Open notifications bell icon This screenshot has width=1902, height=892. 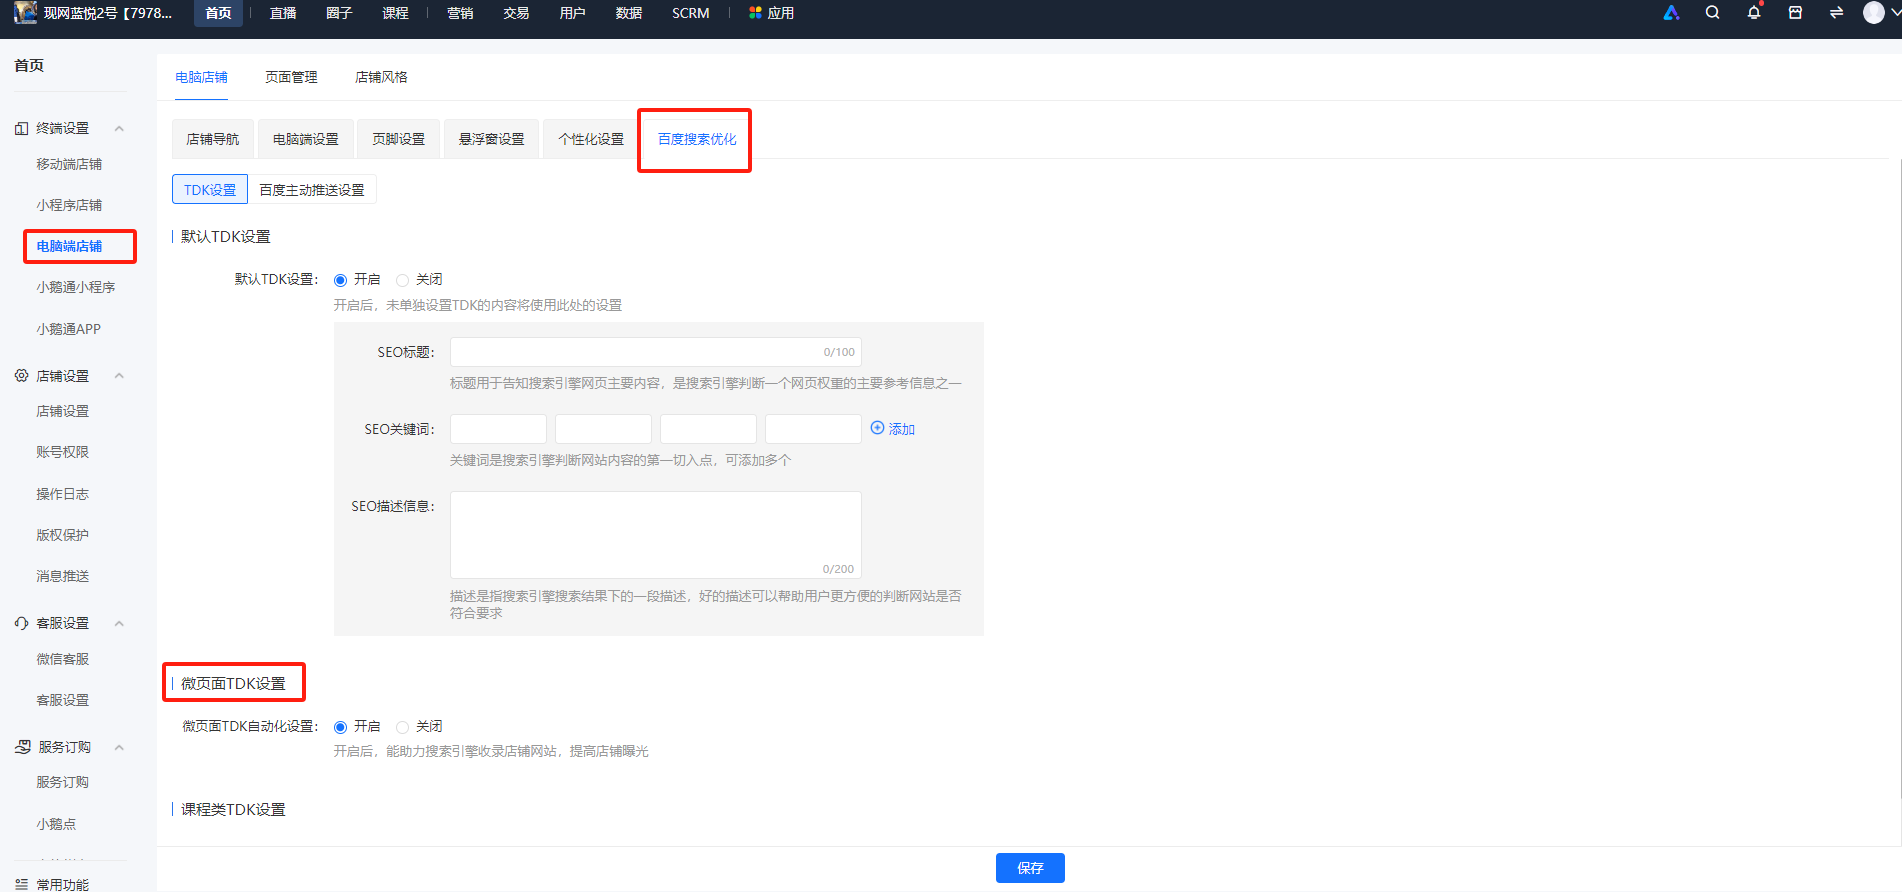point(1754,13)
